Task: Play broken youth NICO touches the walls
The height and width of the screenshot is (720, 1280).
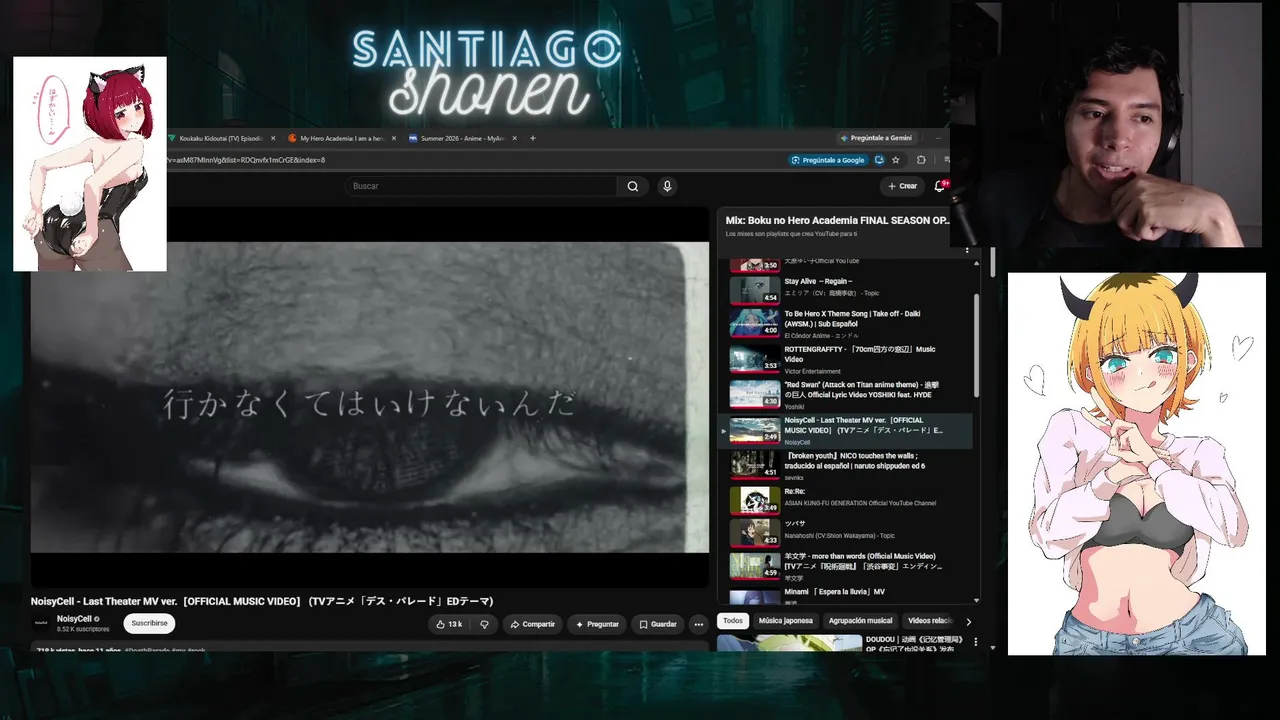Action: tap(844, 465)
